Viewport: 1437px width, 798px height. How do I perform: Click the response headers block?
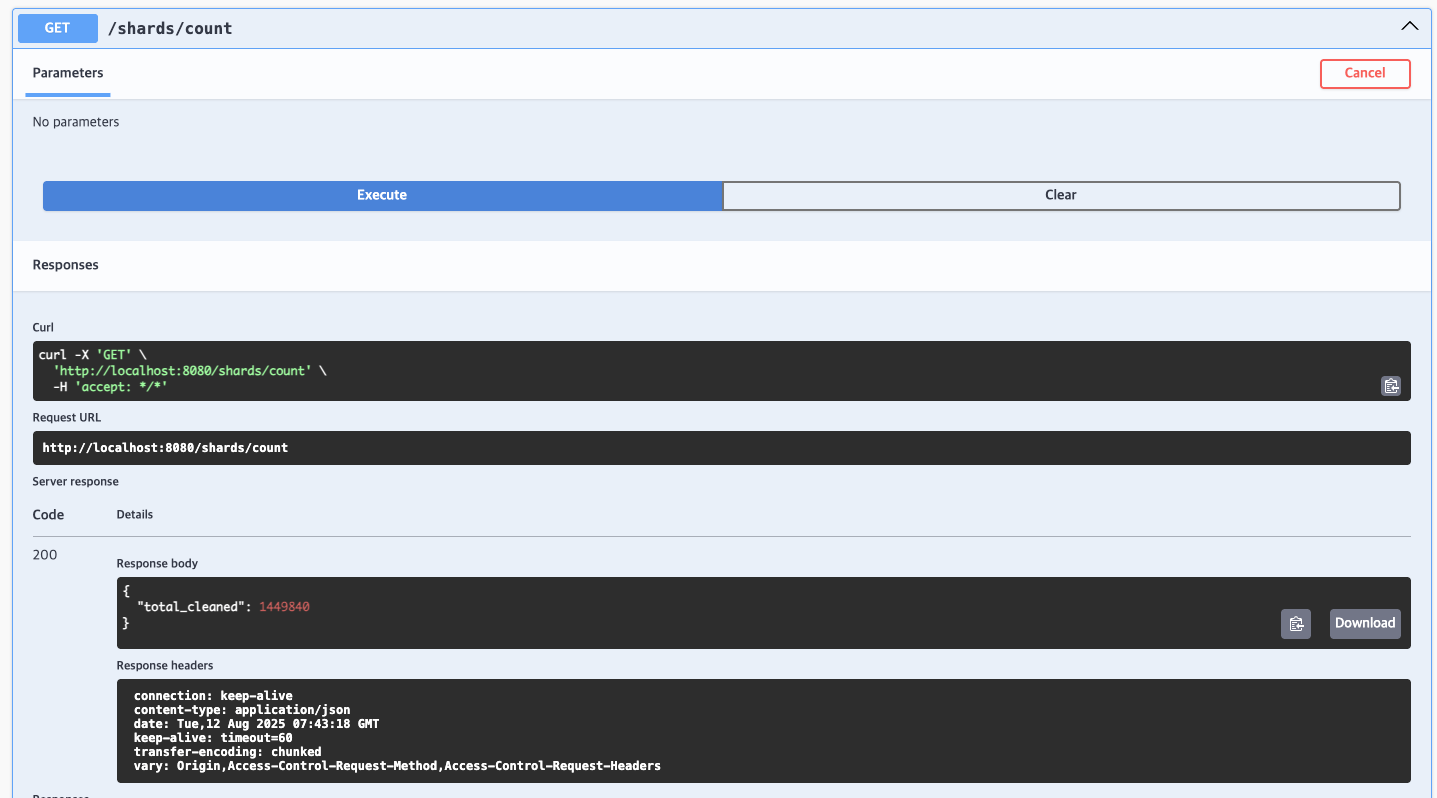click(x=764, y=731)
